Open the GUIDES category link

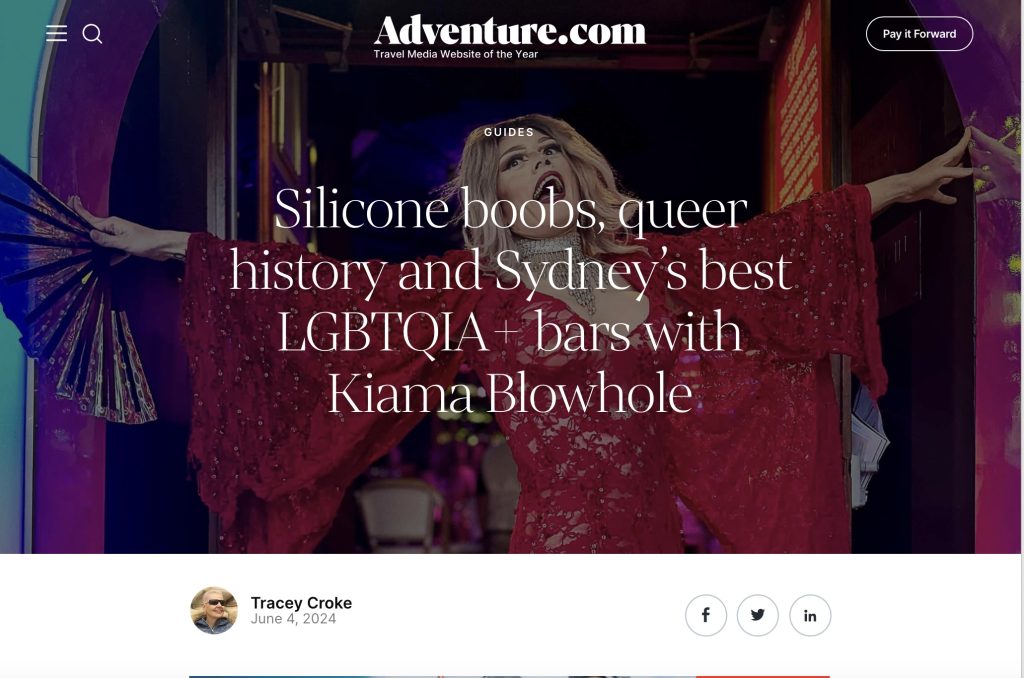point(509,132)
